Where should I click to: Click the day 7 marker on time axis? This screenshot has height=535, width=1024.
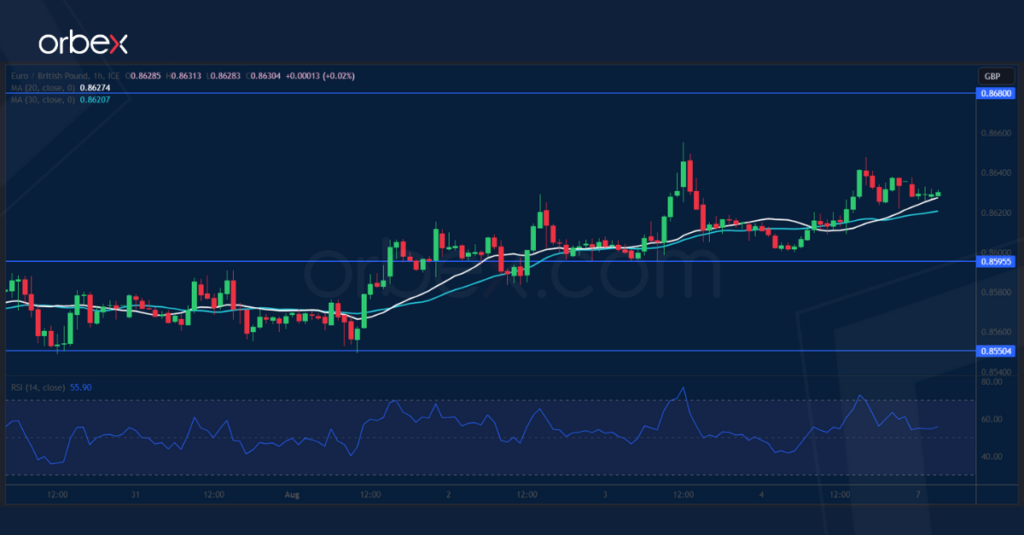click(x=919, y=494)
